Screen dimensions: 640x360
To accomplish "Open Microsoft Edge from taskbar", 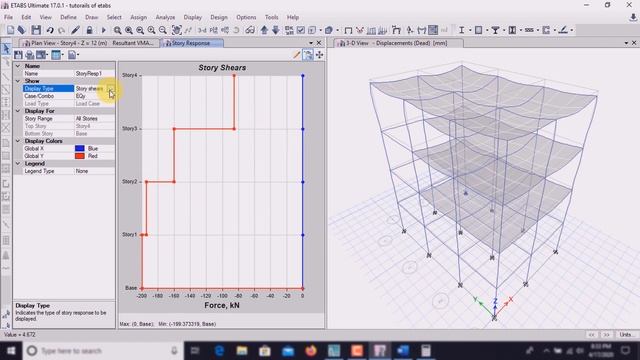I will coord(219,351).
